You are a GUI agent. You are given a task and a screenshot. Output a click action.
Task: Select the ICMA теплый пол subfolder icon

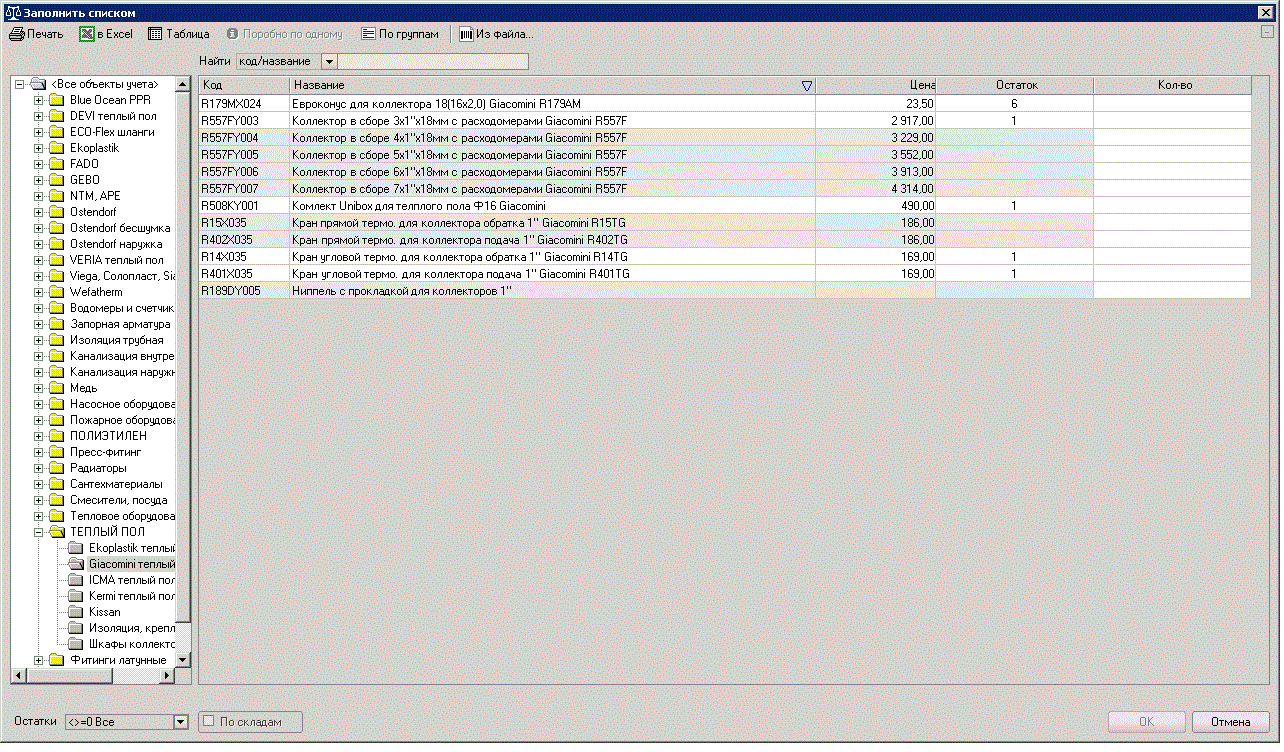(76, 580)
